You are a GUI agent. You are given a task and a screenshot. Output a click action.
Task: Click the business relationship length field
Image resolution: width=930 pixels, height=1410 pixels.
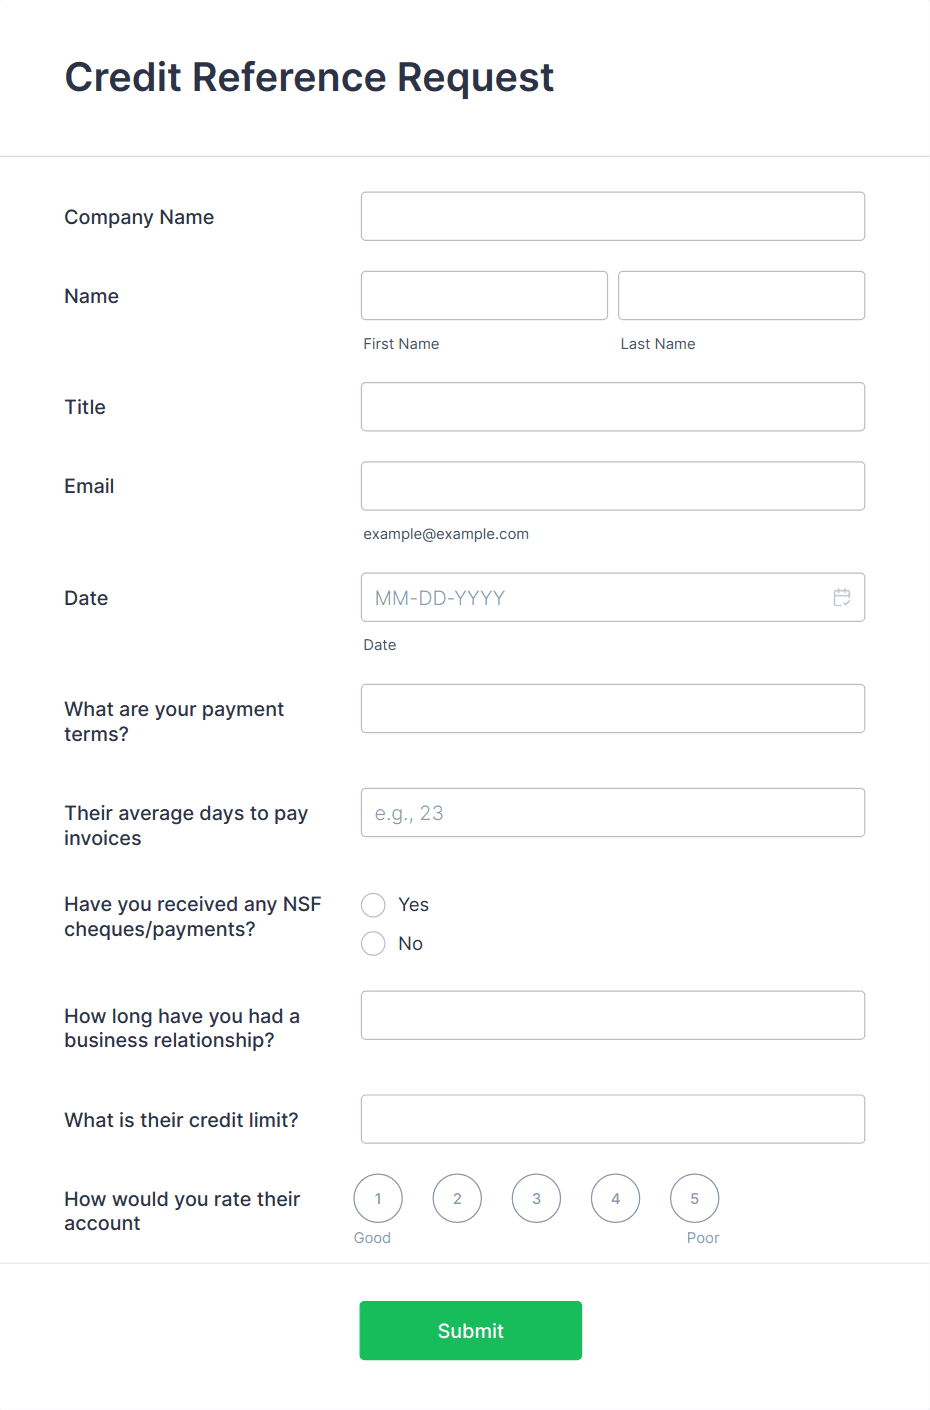tap(612, 1015)
